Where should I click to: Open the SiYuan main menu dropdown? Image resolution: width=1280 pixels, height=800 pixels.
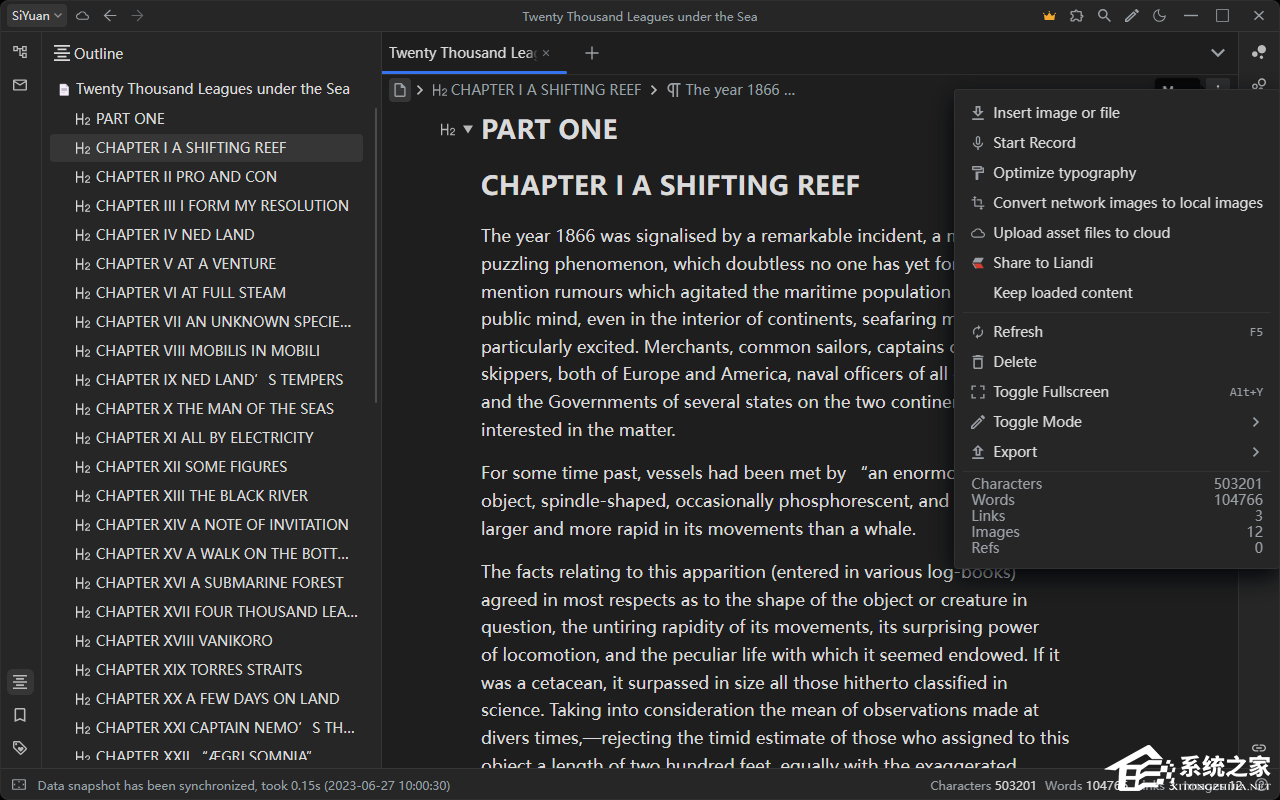pyautogui.click(x=38, y=16)
